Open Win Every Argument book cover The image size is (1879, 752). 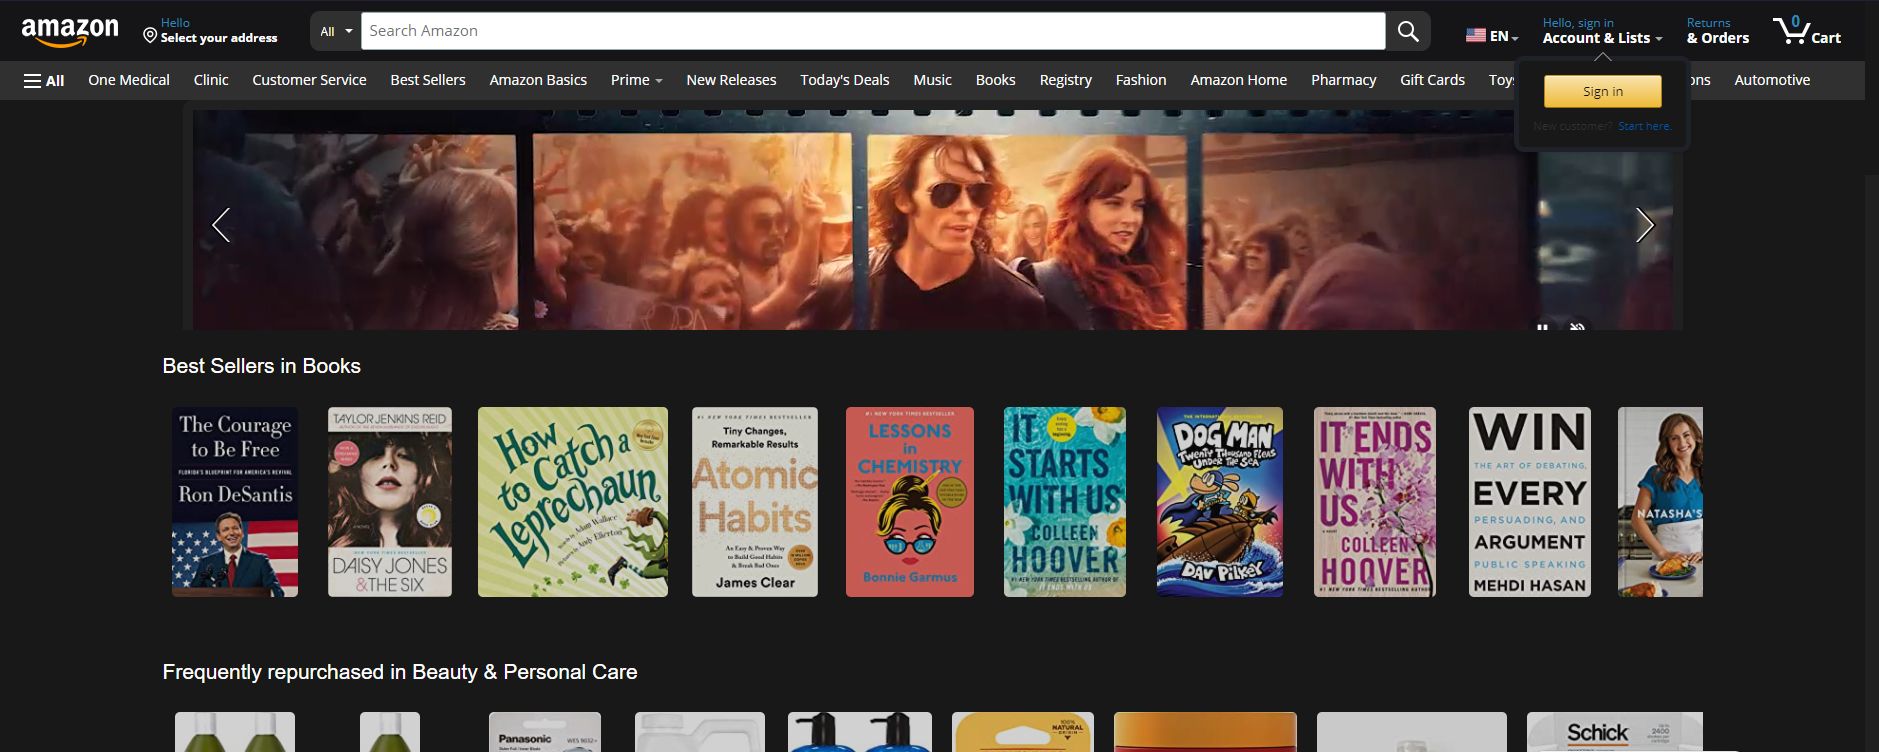(1530, 502)
